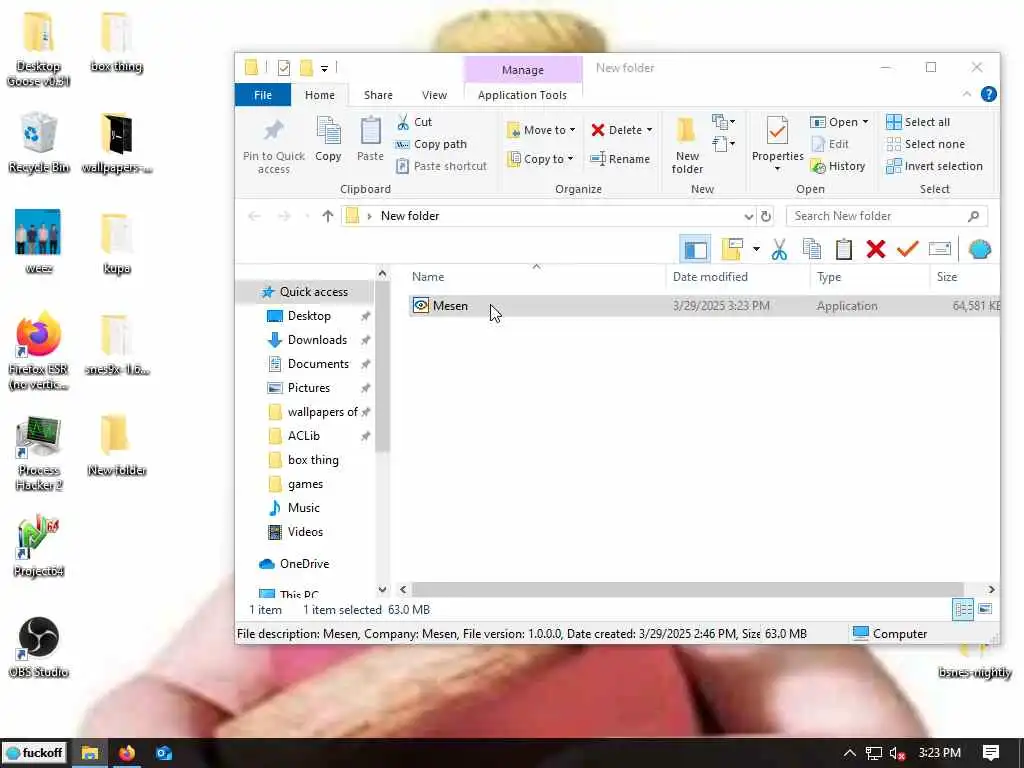Open Documents in navigation pane
Image resolution: width=1024 pixels, height=768 pixels.
[x=317, y=364]
